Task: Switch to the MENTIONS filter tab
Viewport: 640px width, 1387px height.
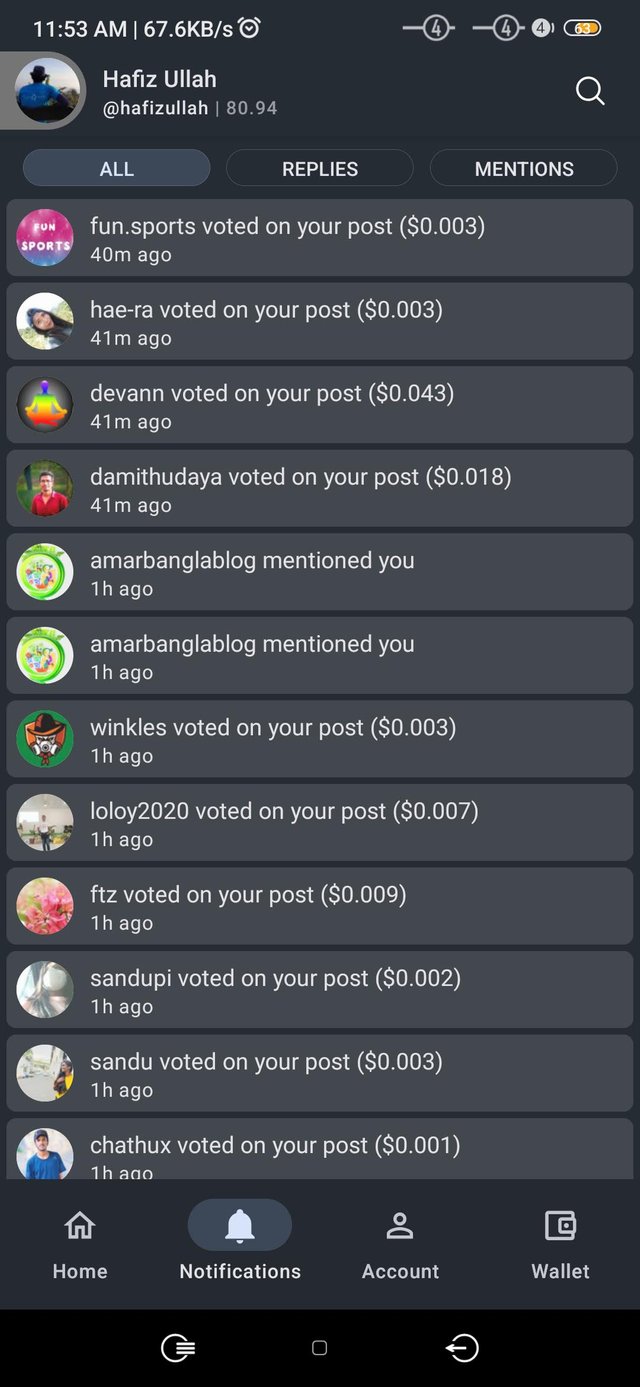Action: 524,168
